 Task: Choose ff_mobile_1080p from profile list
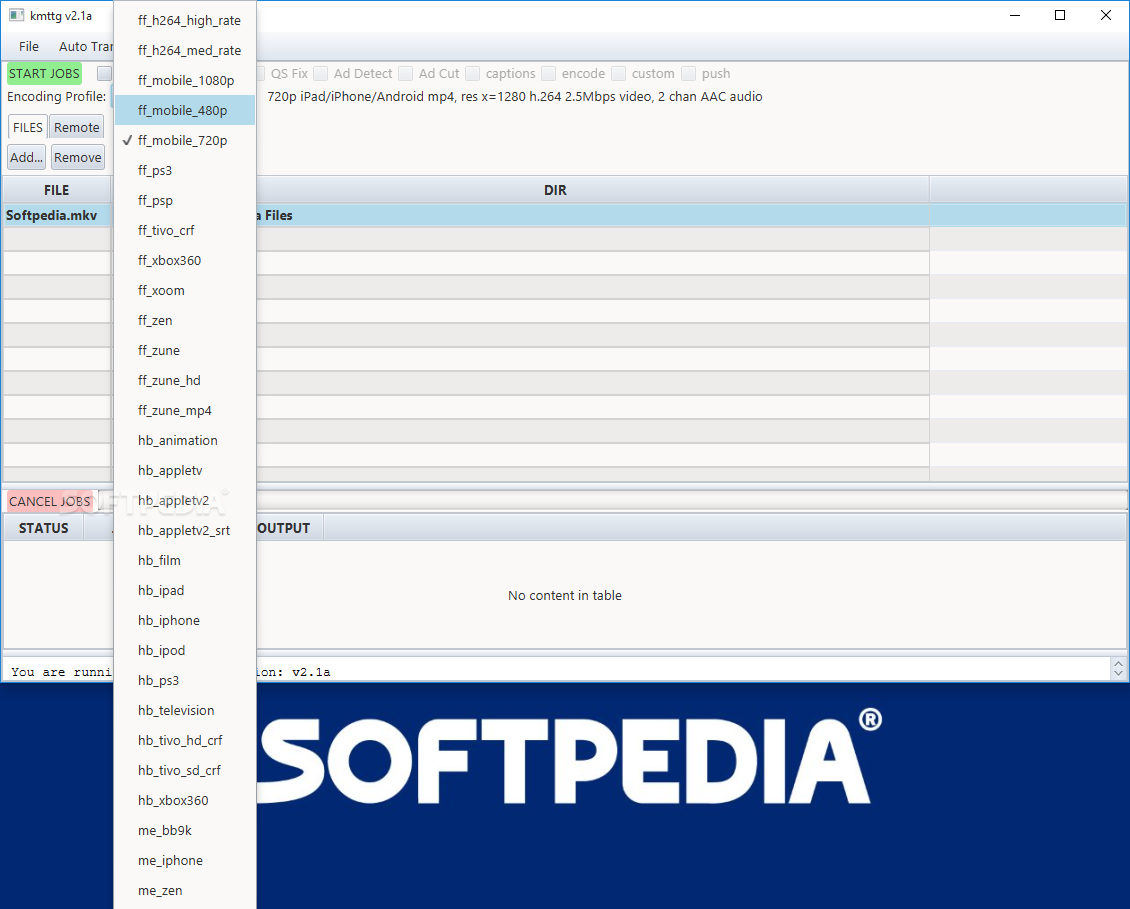185,80
